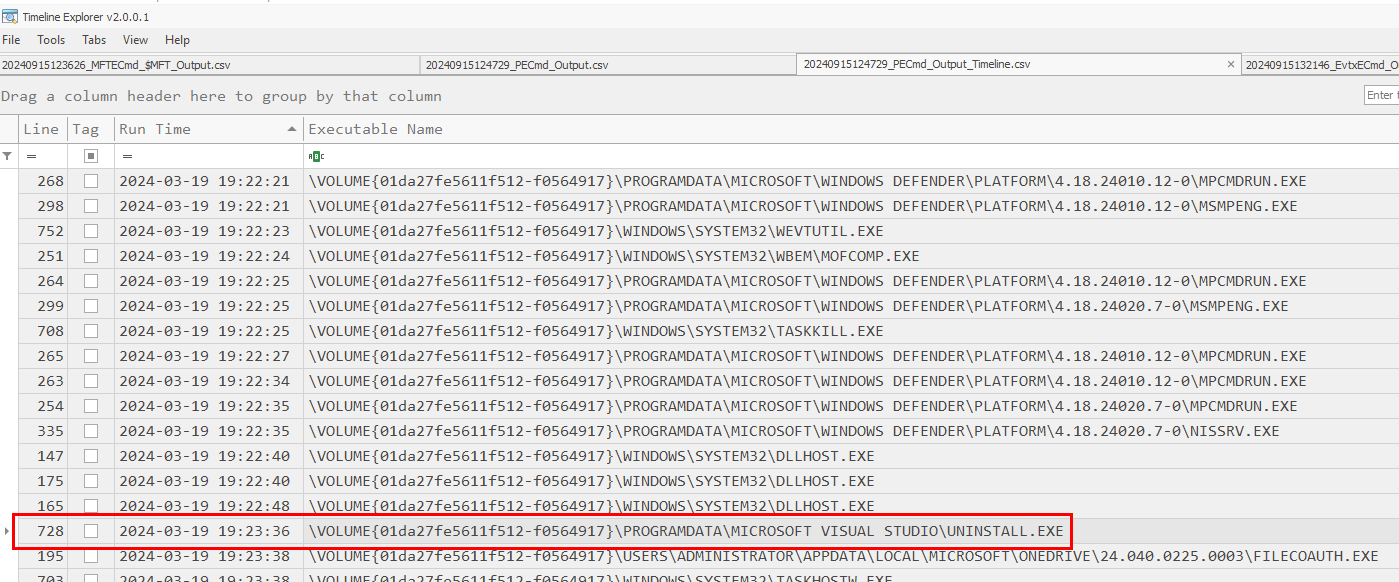The image size is (1399, 582).
Task: Click the Run Time sort arrow
Action: pyautogui.click(x=292, y=129)
